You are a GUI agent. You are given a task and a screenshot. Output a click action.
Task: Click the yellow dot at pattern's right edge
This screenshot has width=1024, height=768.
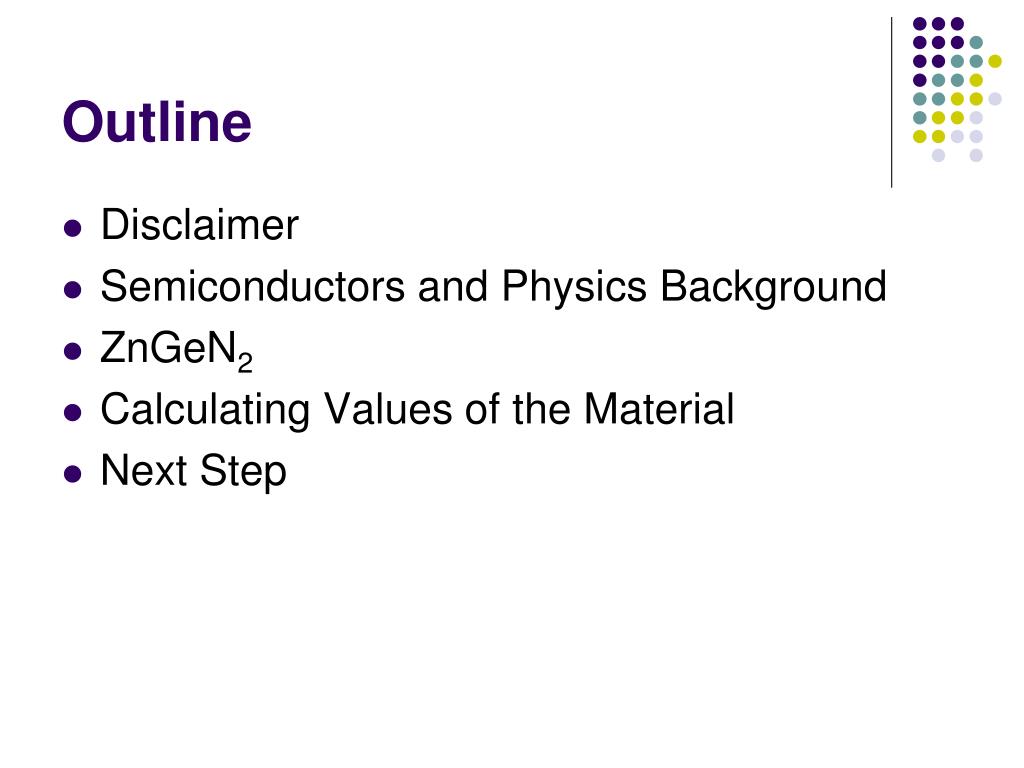[995, 61]
